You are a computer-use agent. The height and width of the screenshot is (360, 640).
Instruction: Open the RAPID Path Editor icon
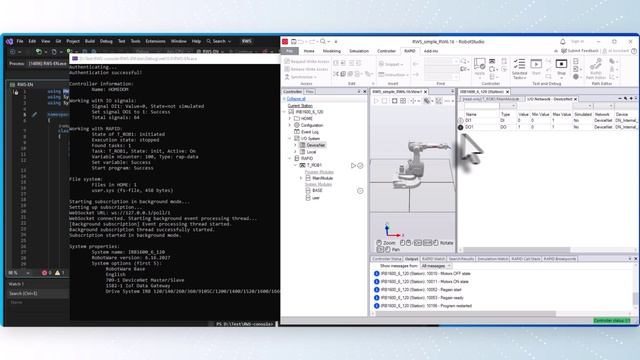point(596,64)
